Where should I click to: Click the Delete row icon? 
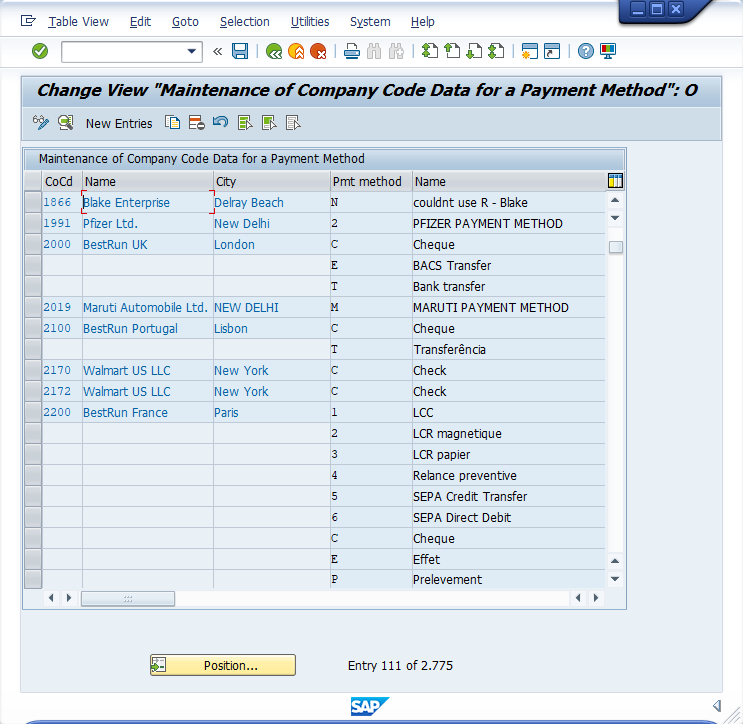196,123
